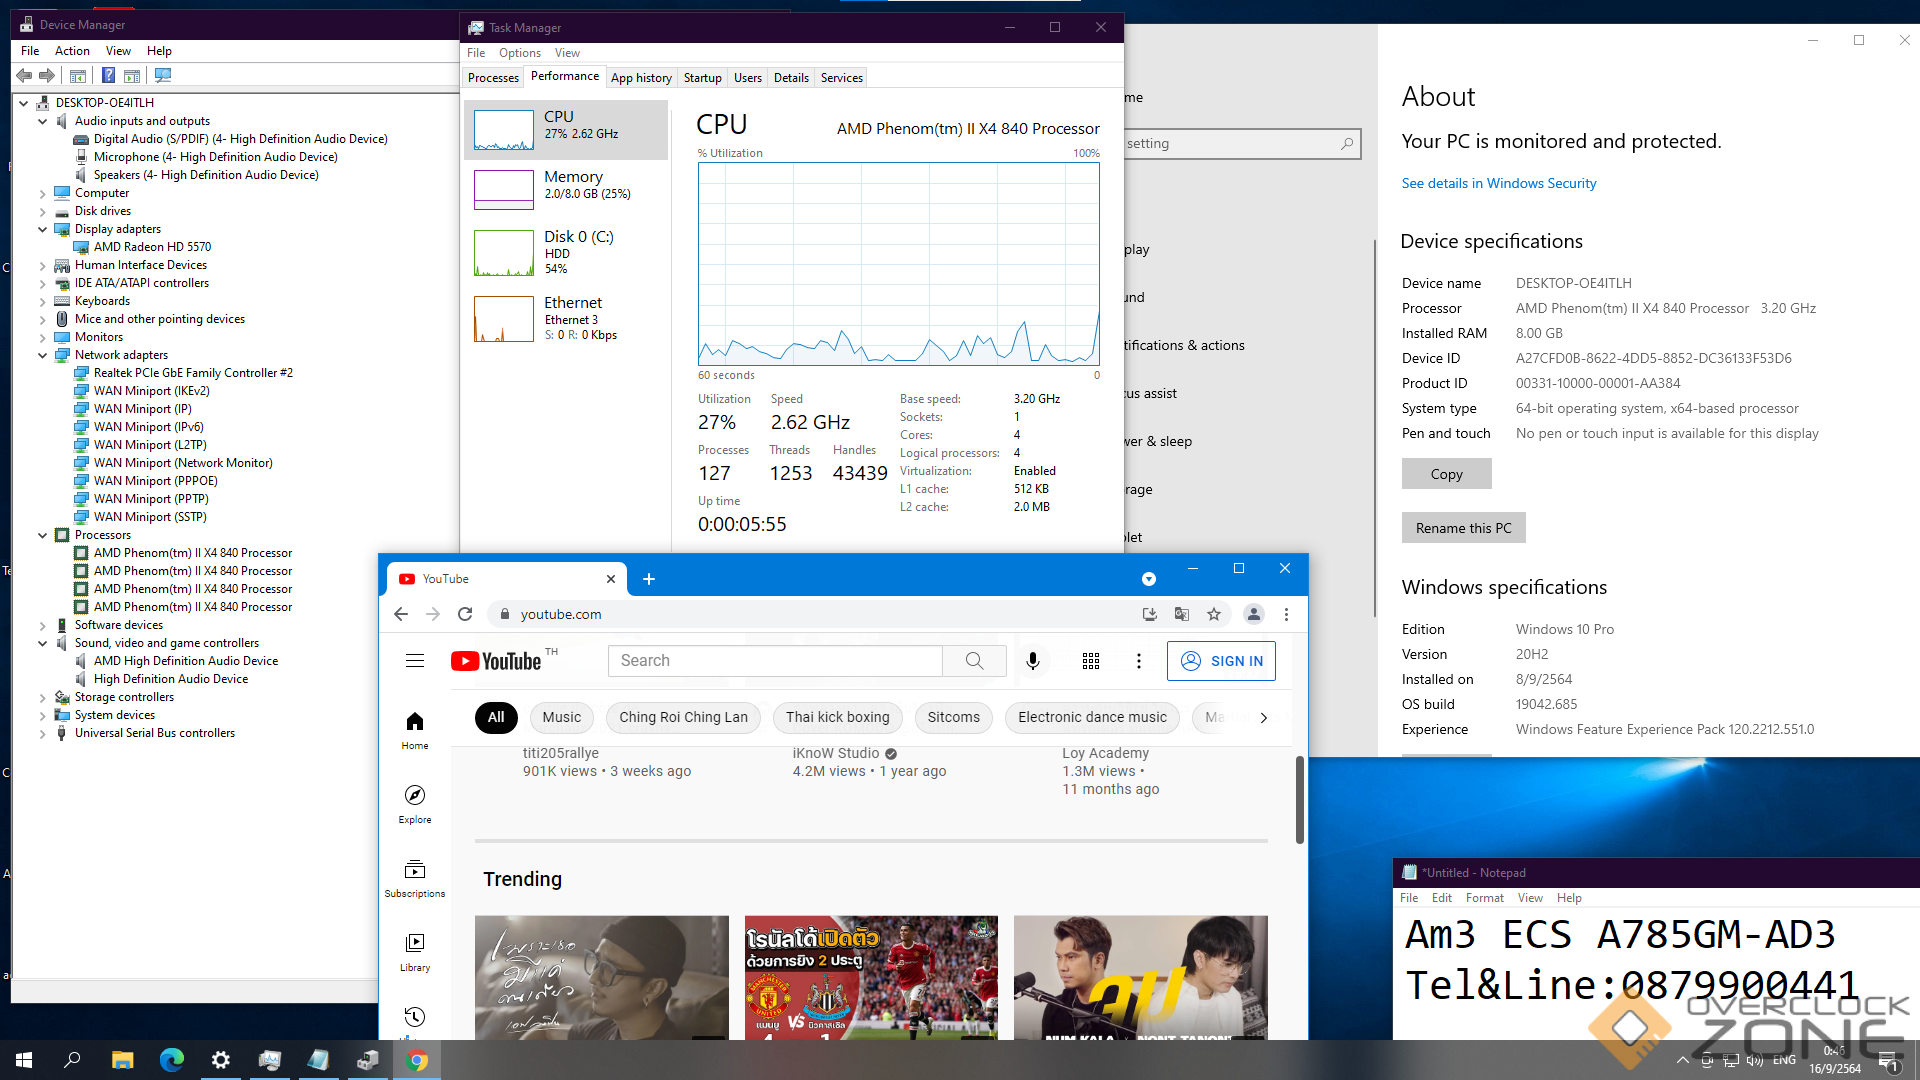The image size is (1920, 1080).
Task: Open See details in Windows Security link
Action: (x=1498, y=183)
